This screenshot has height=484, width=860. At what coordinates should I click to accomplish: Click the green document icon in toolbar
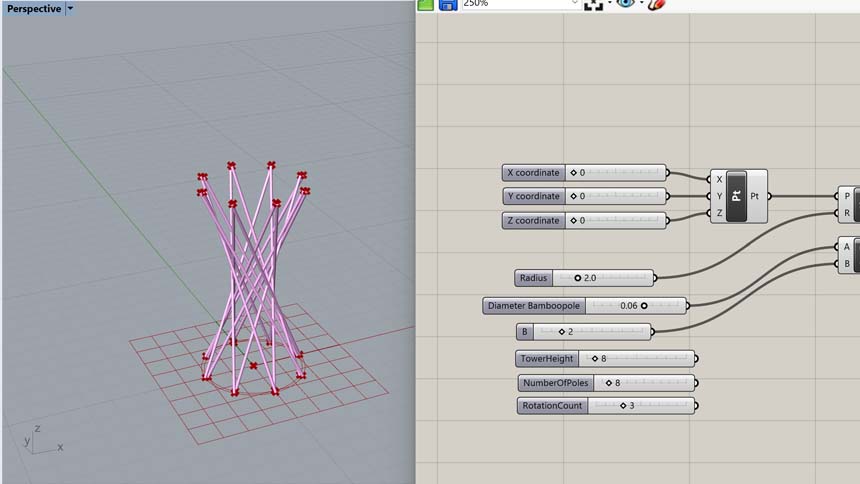[426, 5]
